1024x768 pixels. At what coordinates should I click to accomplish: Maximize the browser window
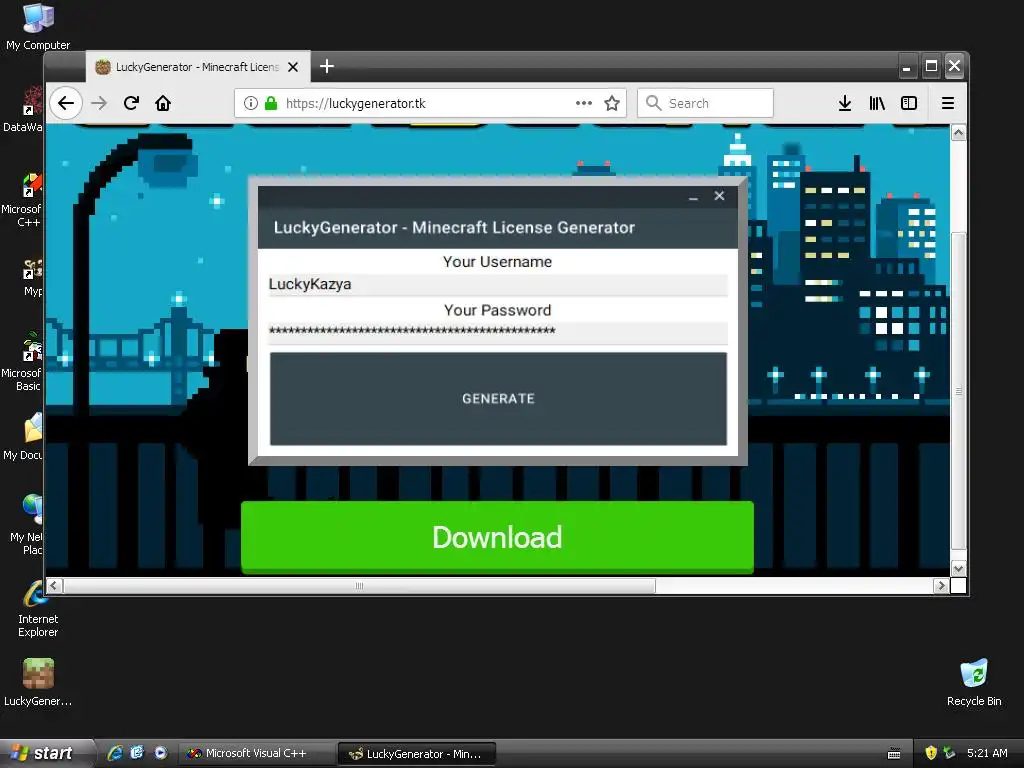tap(931, 66)
